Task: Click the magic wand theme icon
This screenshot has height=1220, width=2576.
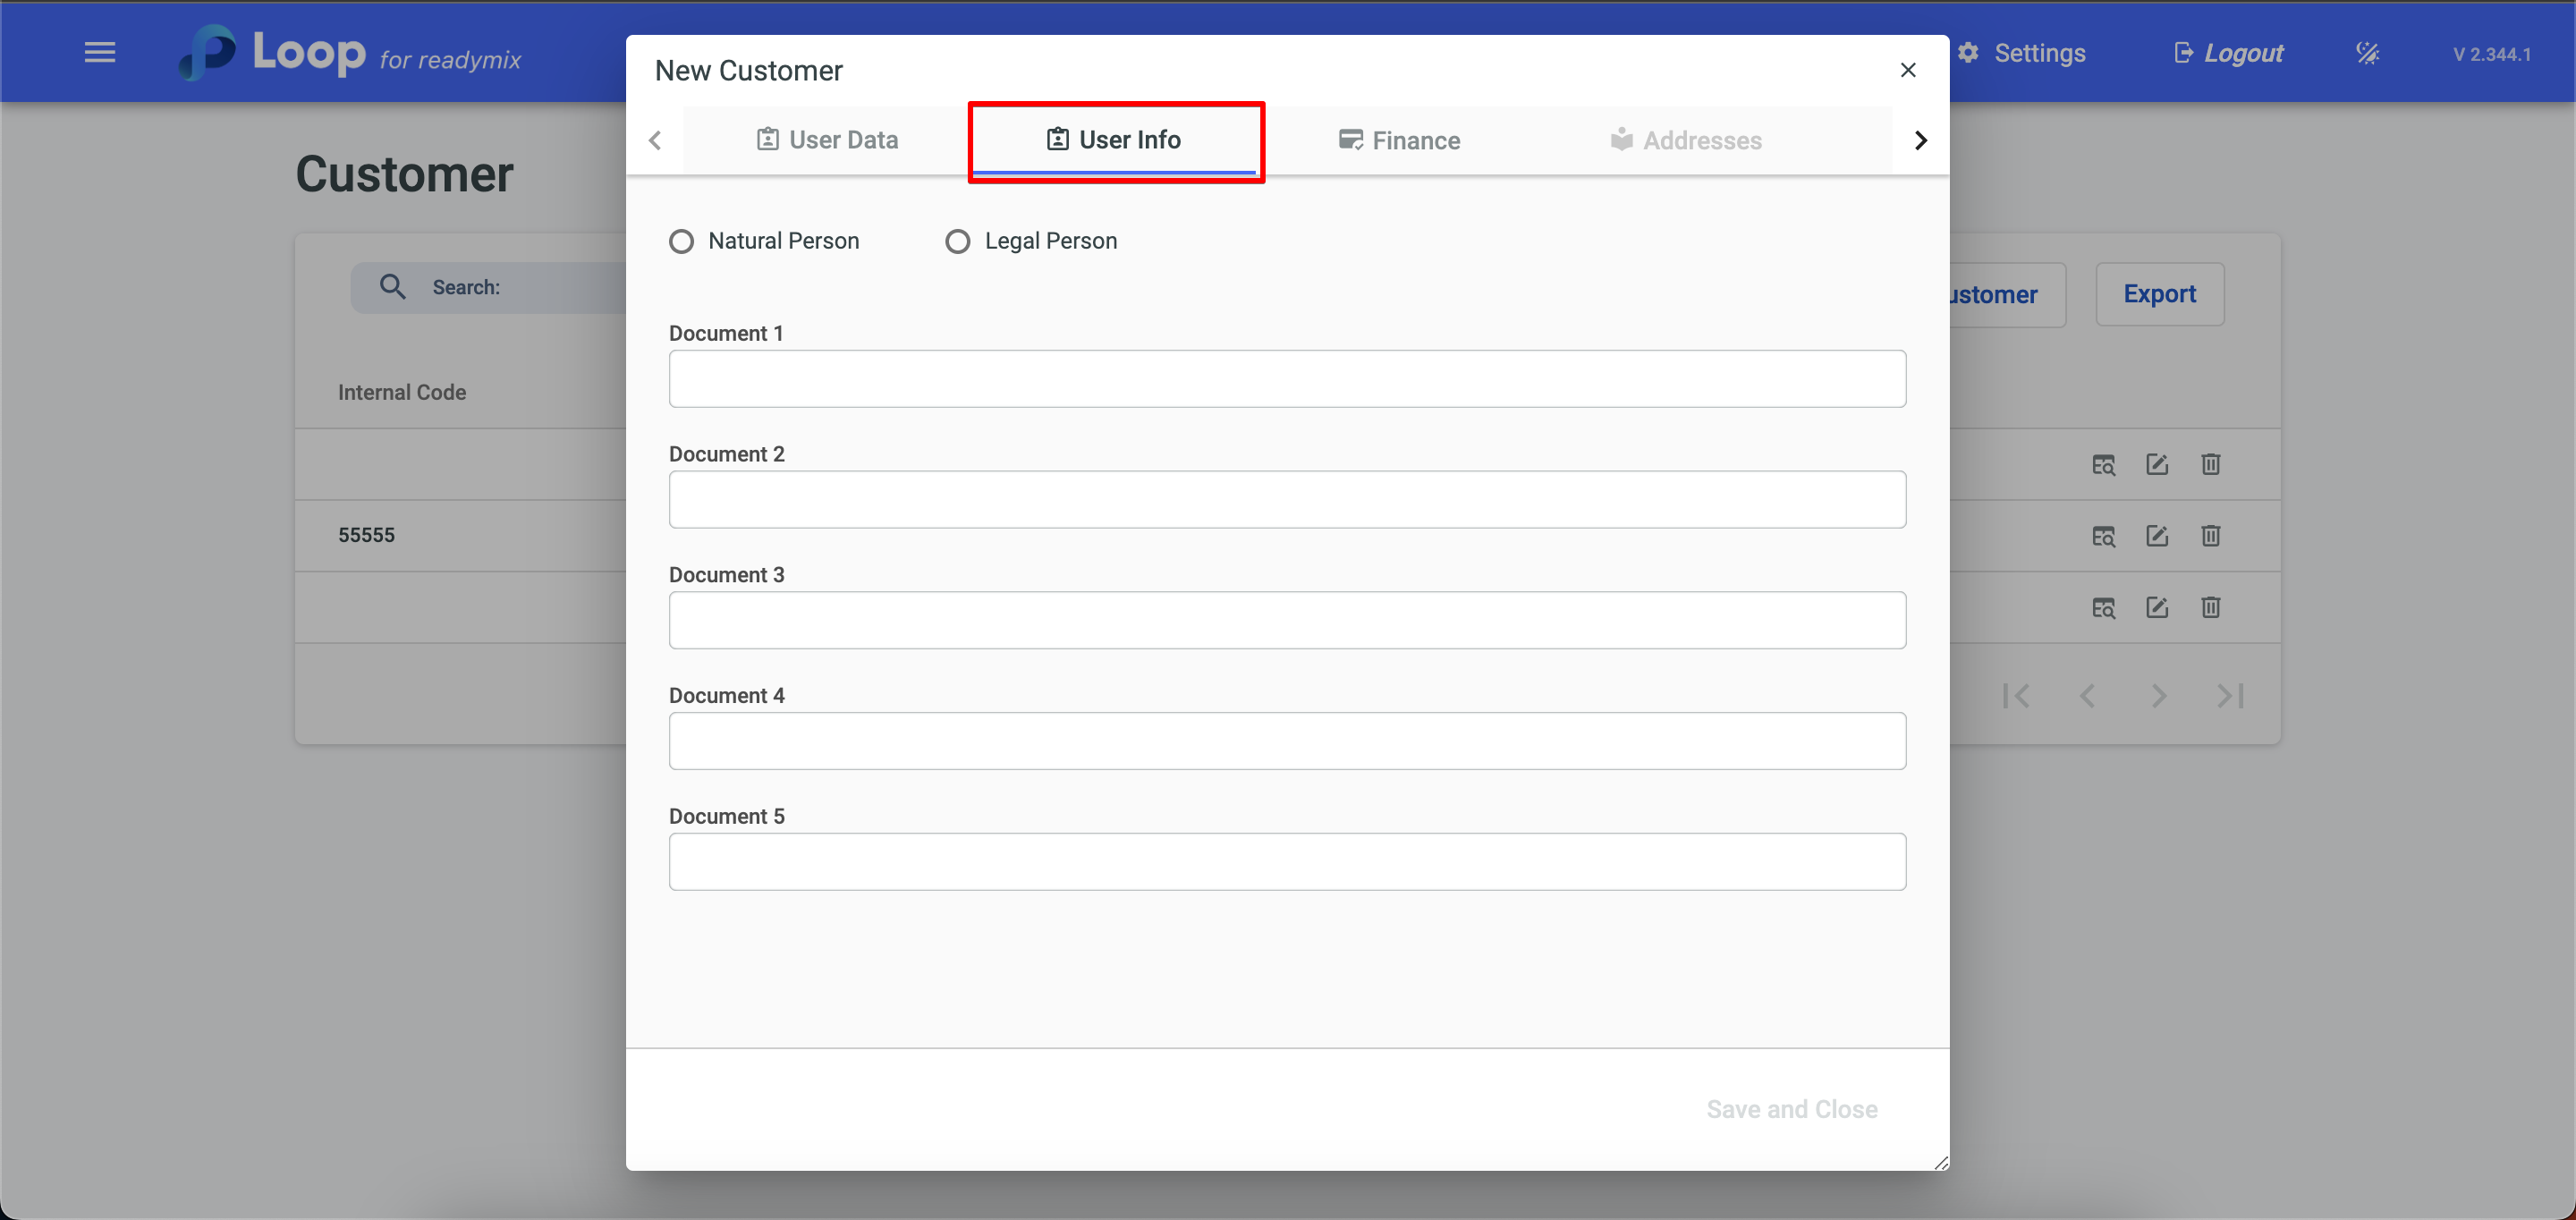Action: [x=2367, y=53]
